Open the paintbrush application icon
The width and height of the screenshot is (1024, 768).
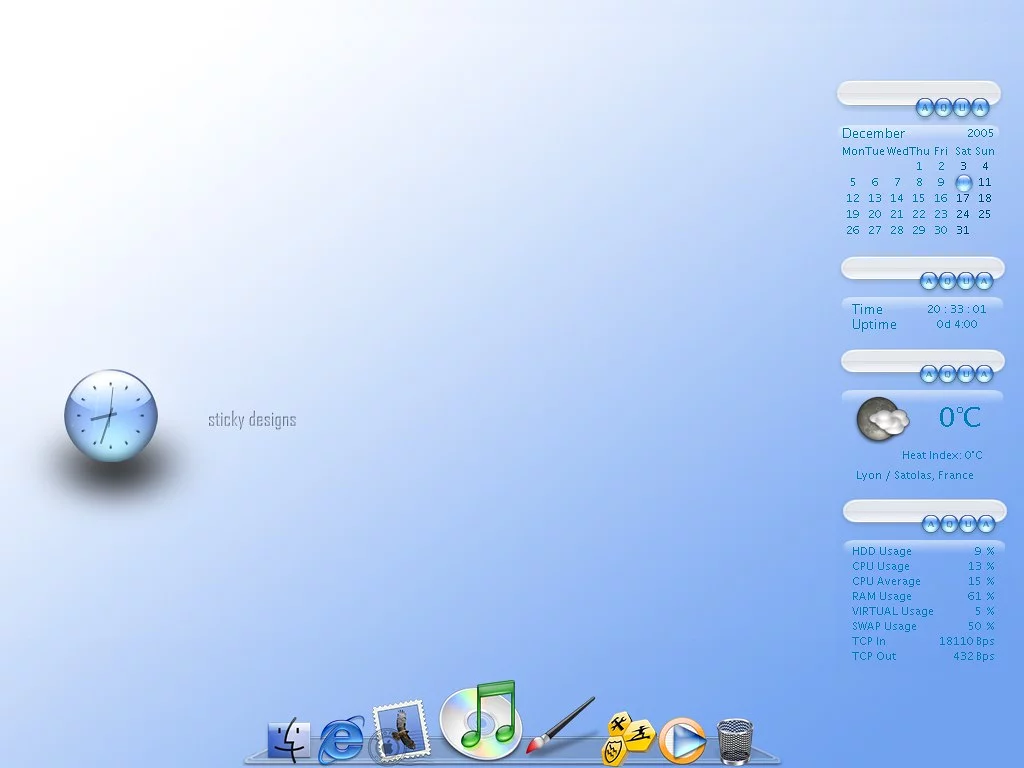click(560, 726)
